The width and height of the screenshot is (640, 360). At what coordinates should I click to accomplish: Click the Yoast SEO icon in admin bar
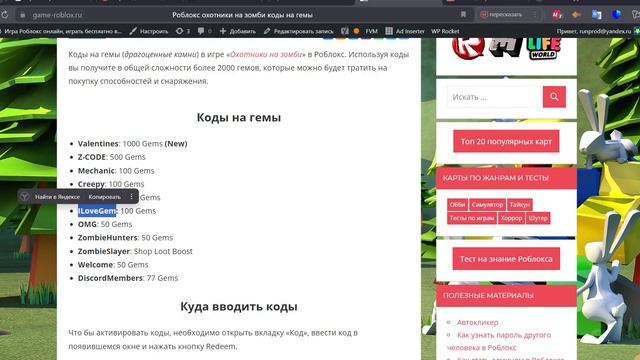(345, 31)
